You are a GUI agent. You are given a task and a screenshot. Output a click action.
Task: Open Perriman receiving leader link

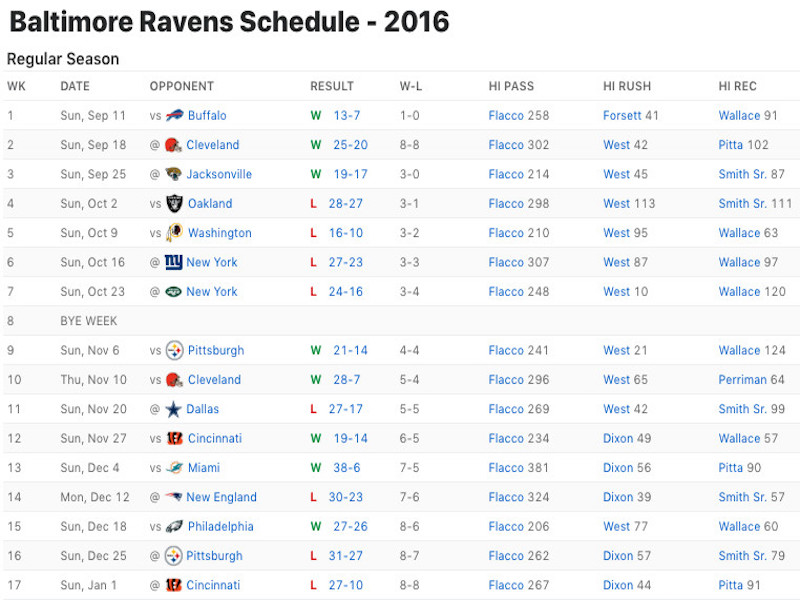pyautogui.click(x=742, y=380)
